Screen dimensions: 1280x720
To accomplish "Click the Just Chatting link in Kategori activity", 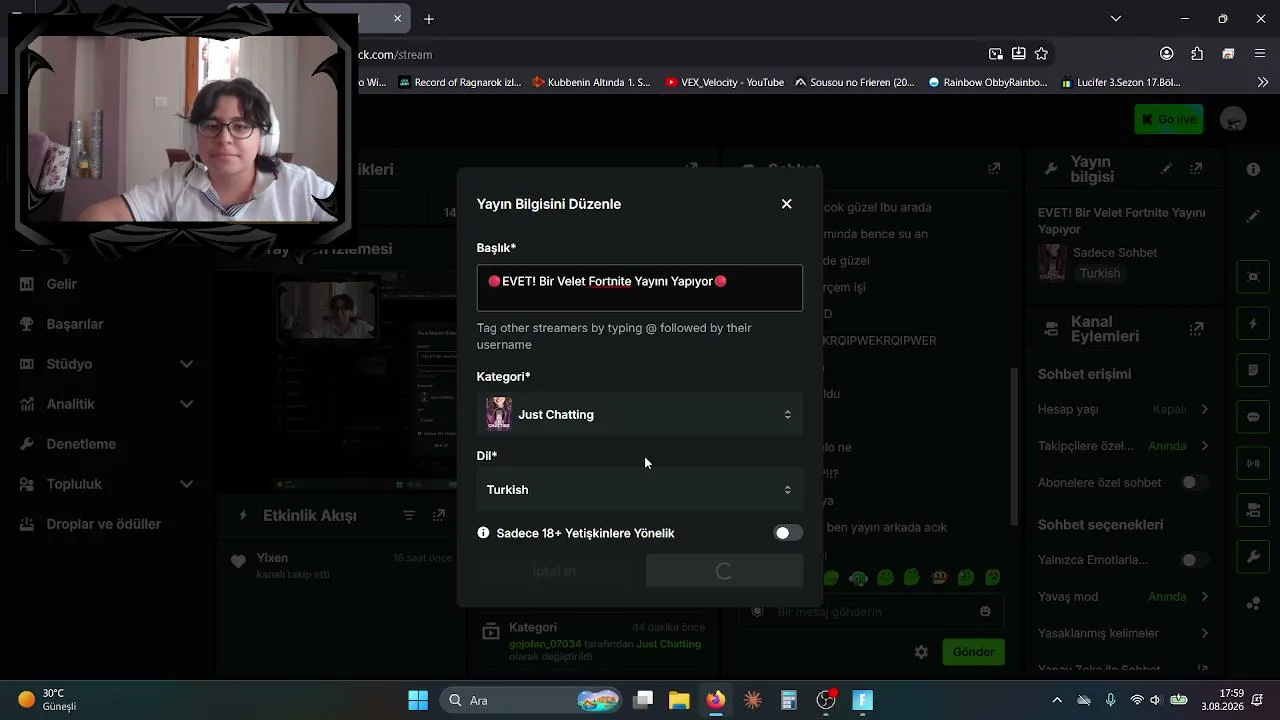I will click(668, 644).
